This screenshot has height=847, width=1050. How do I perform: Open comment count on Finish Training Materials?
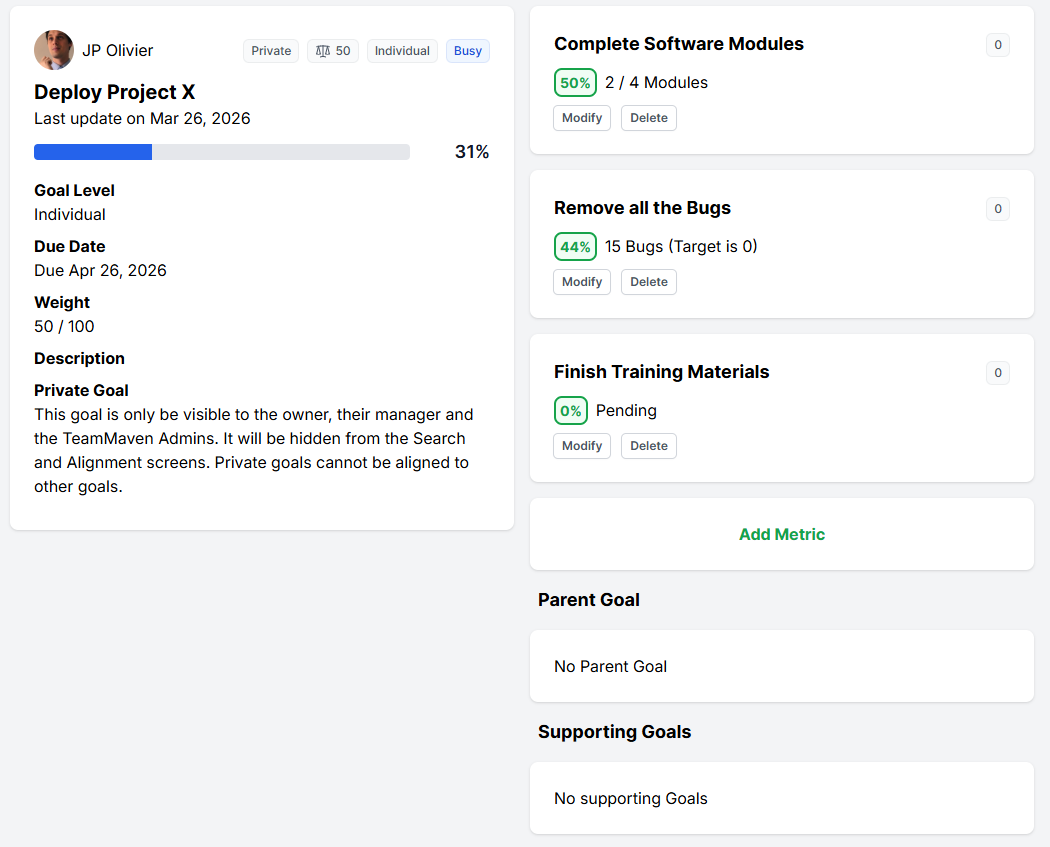coord(997,373)
